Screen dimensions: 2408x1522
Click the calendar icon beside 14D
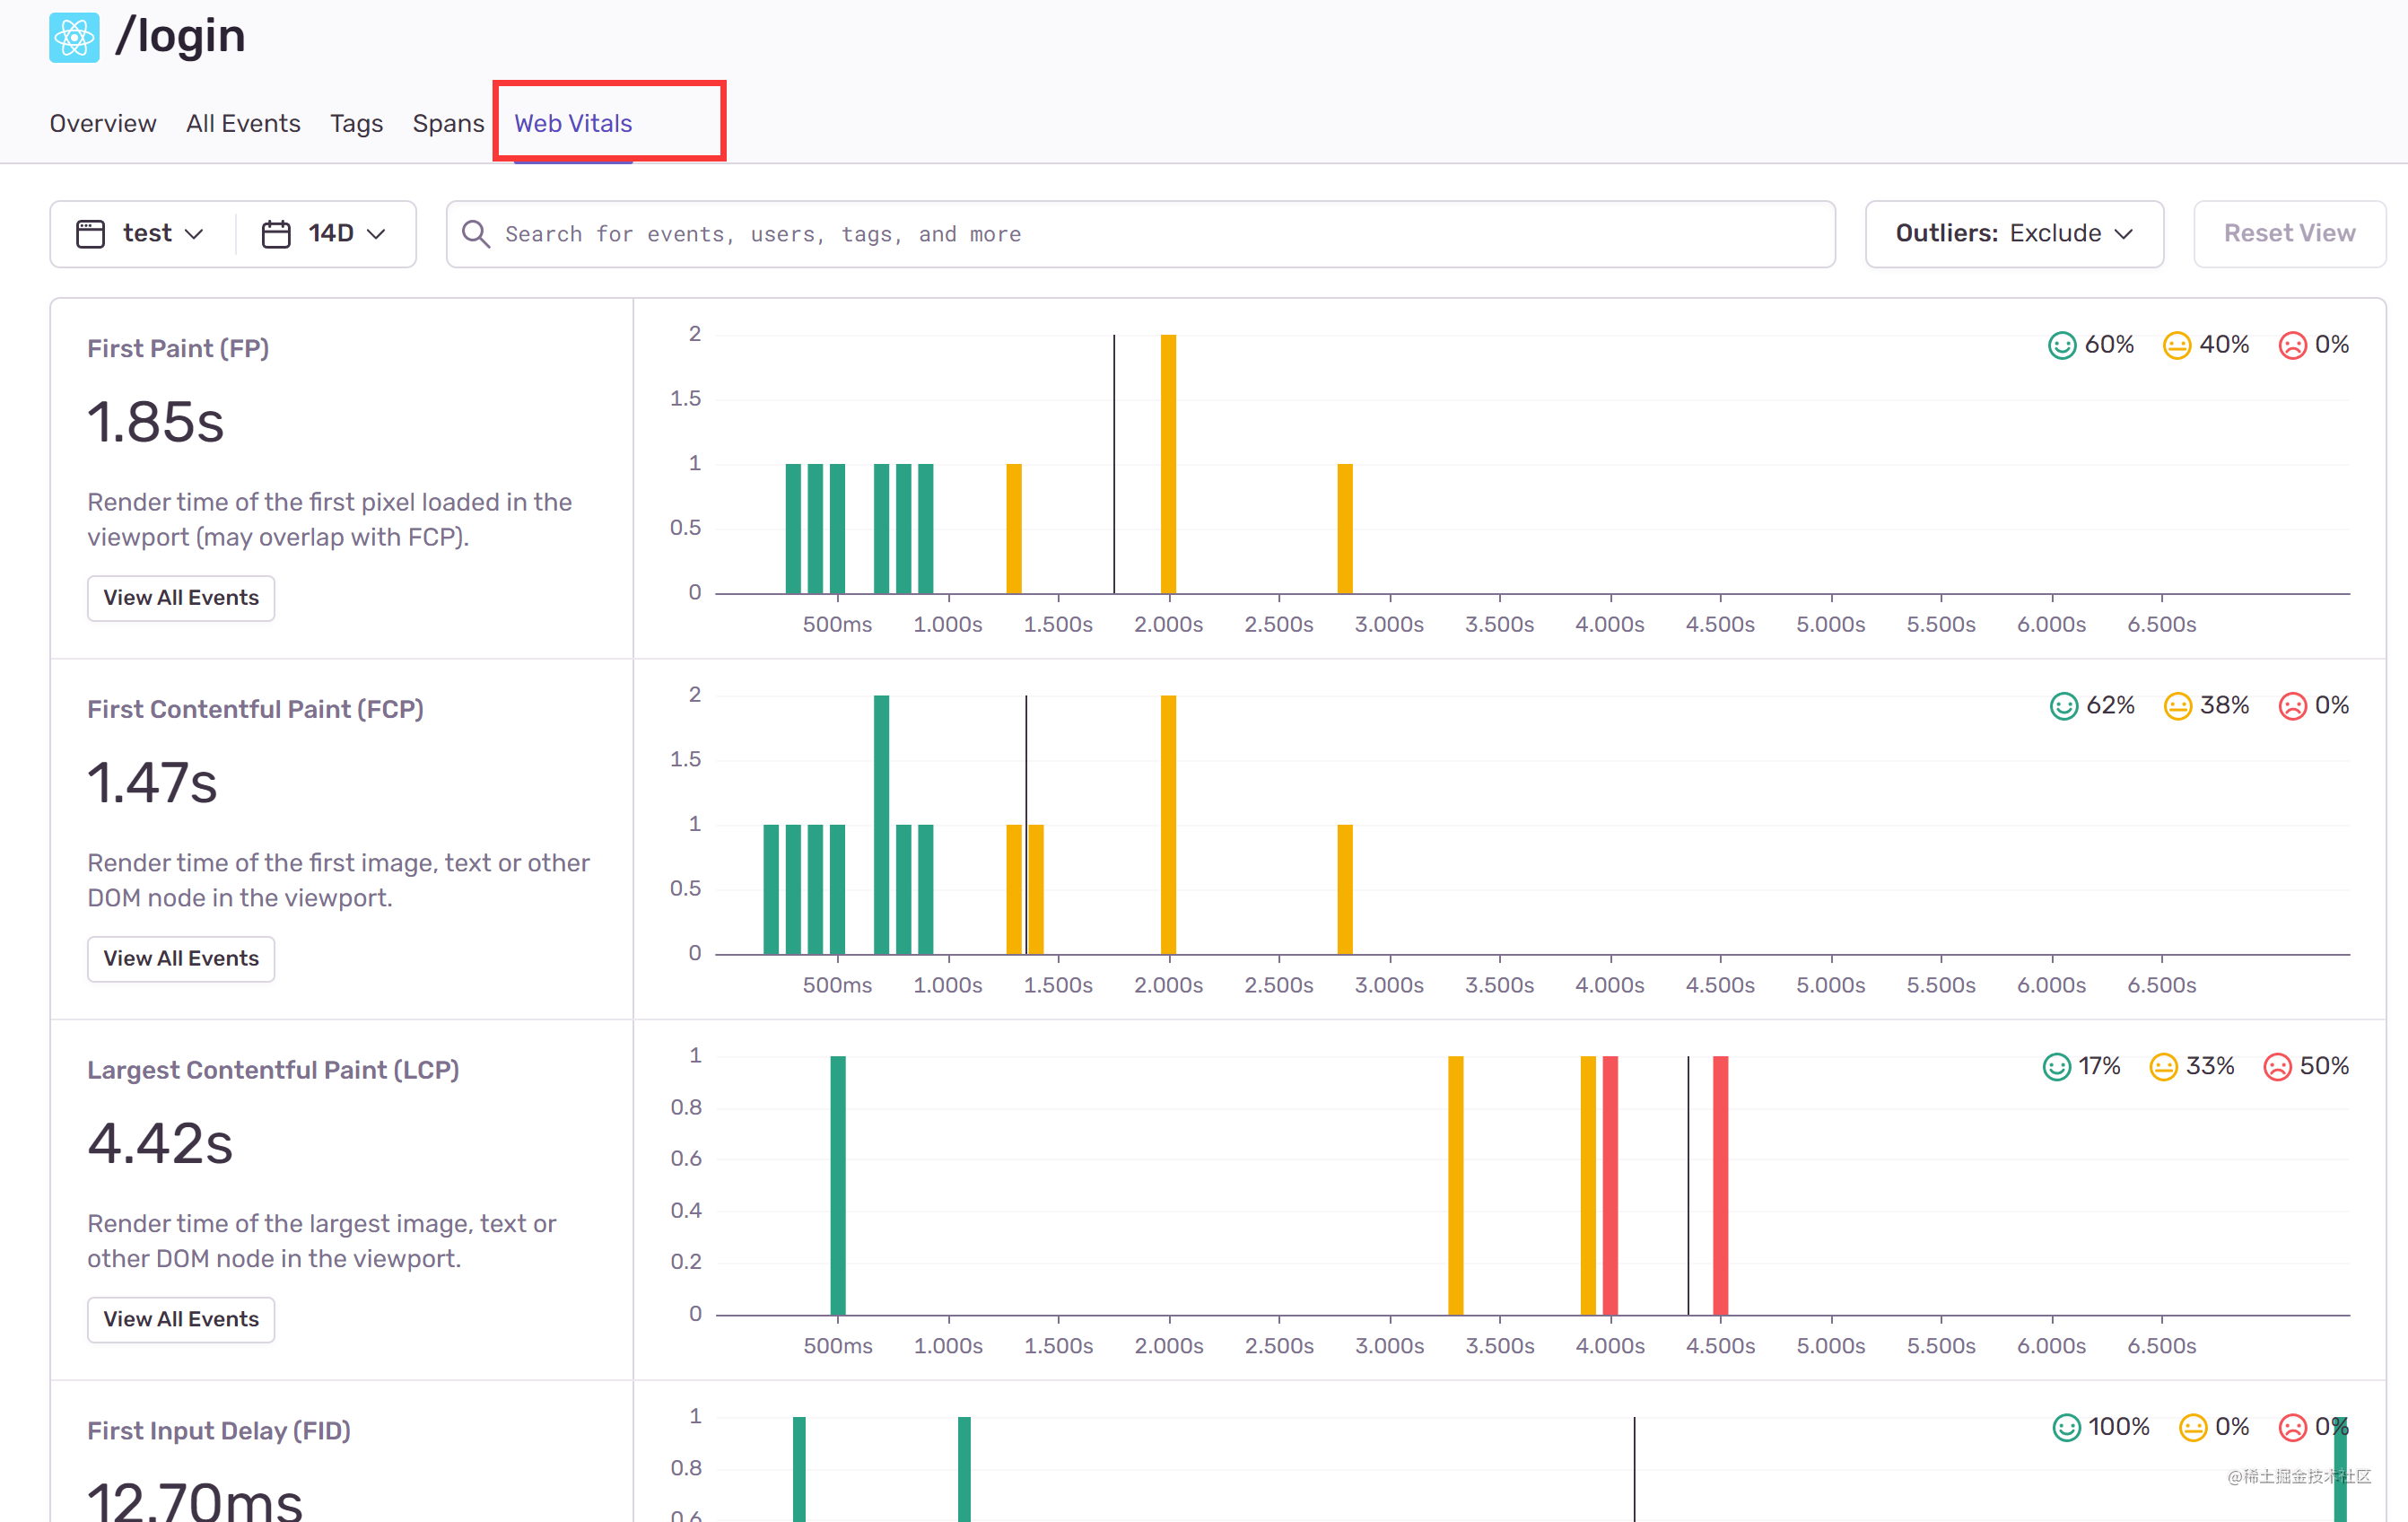pyautogui.click(x=276, y=234)
